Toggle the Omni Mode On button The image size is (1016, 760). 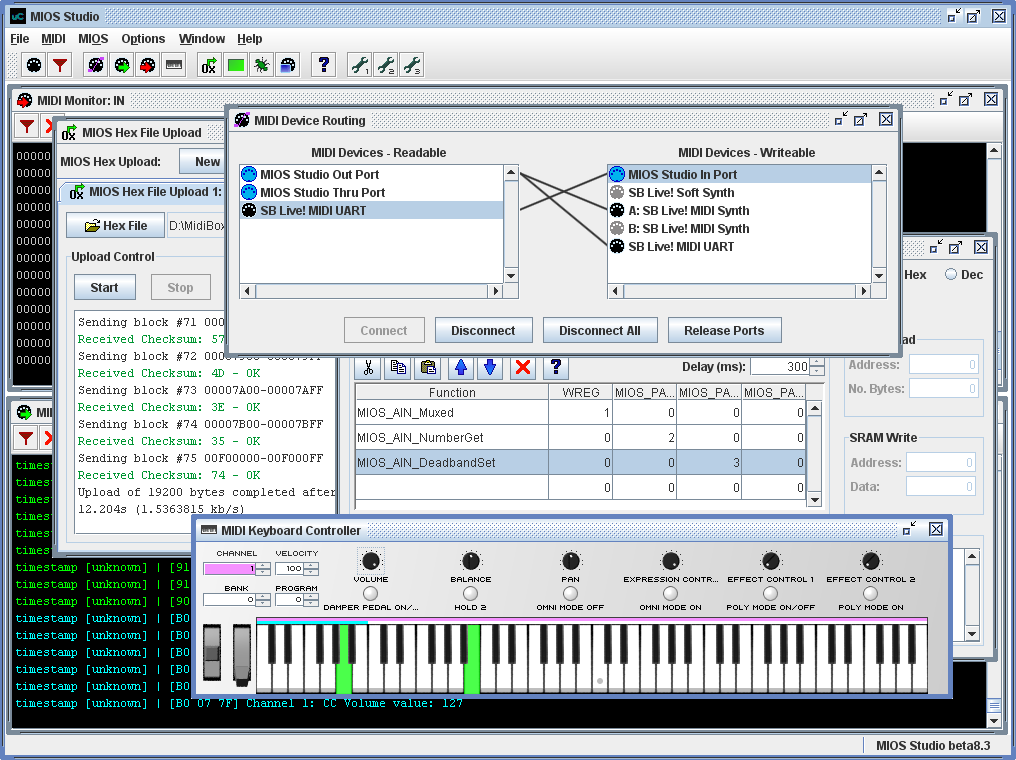[670, 593]
